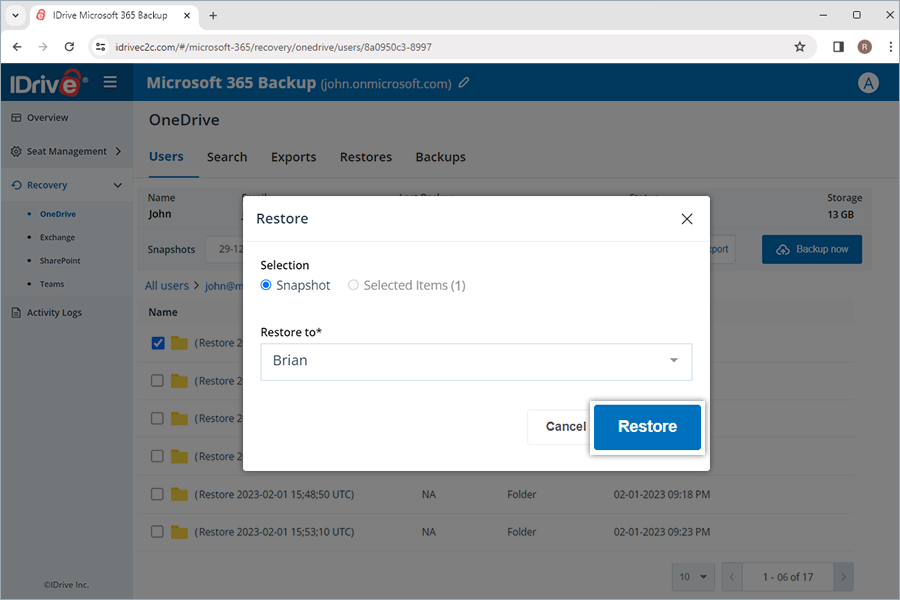The width and height of the screenshot is (900, 600).
Task: Open the hamburger menu next to IDrive logo
Action: (x=110, y=82)
